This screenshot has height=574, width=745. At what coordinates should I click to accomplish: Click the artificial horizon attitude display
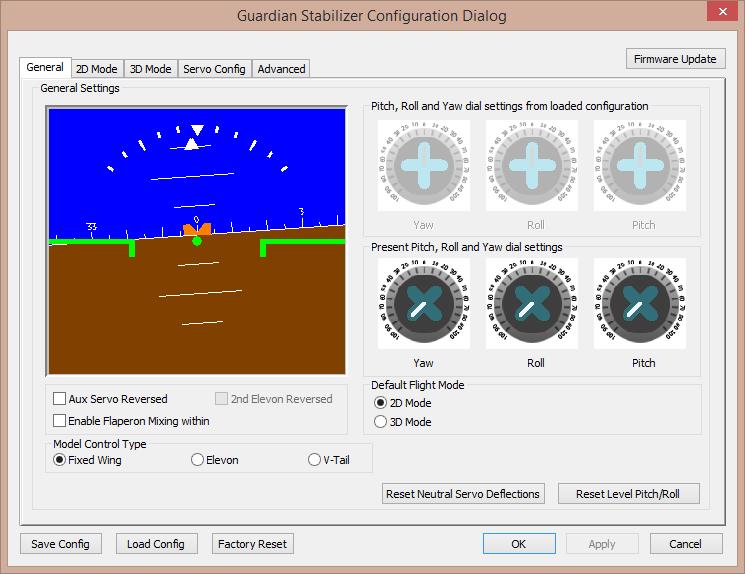(x=197, y=241)
